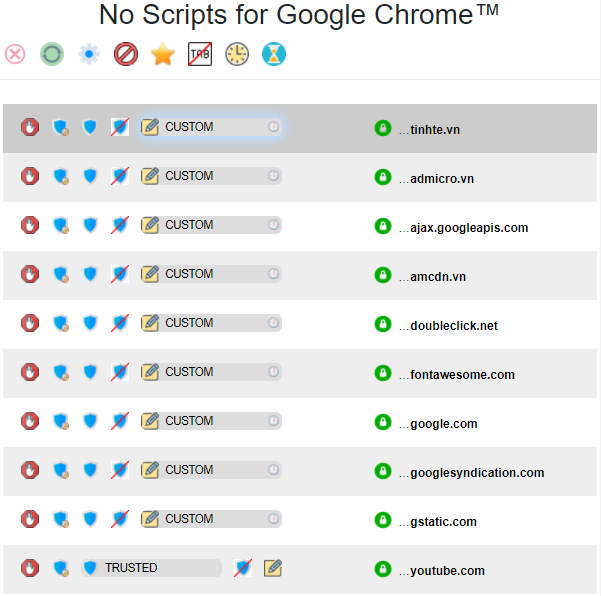Click the crossed-out TAB icon
This screenshot has width=601, height=596.
click(x=200, y=54)
